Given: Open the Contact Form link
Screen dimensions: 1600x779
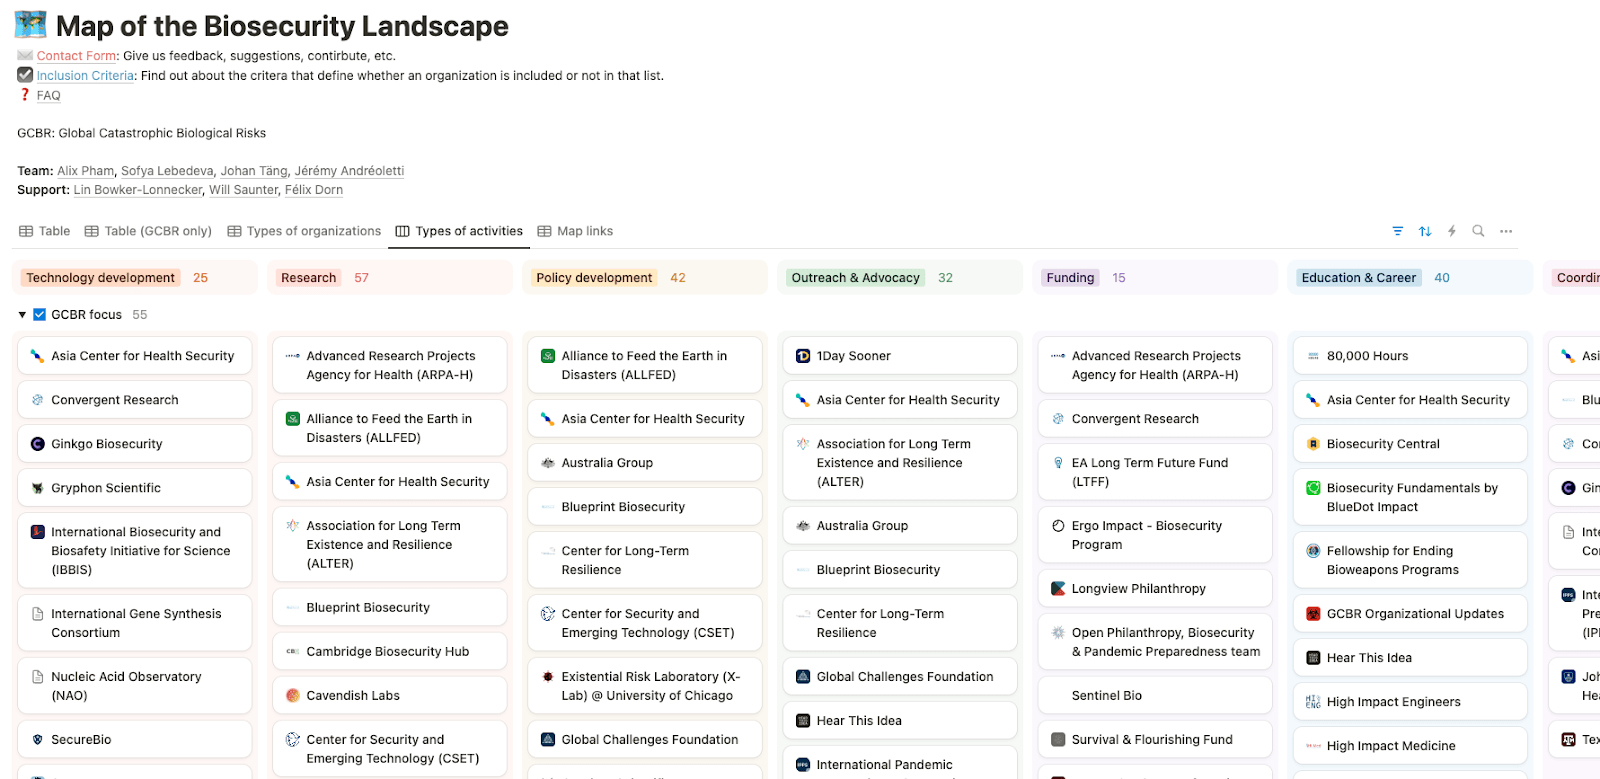Looking at the screenshot, I should [77, 56].
